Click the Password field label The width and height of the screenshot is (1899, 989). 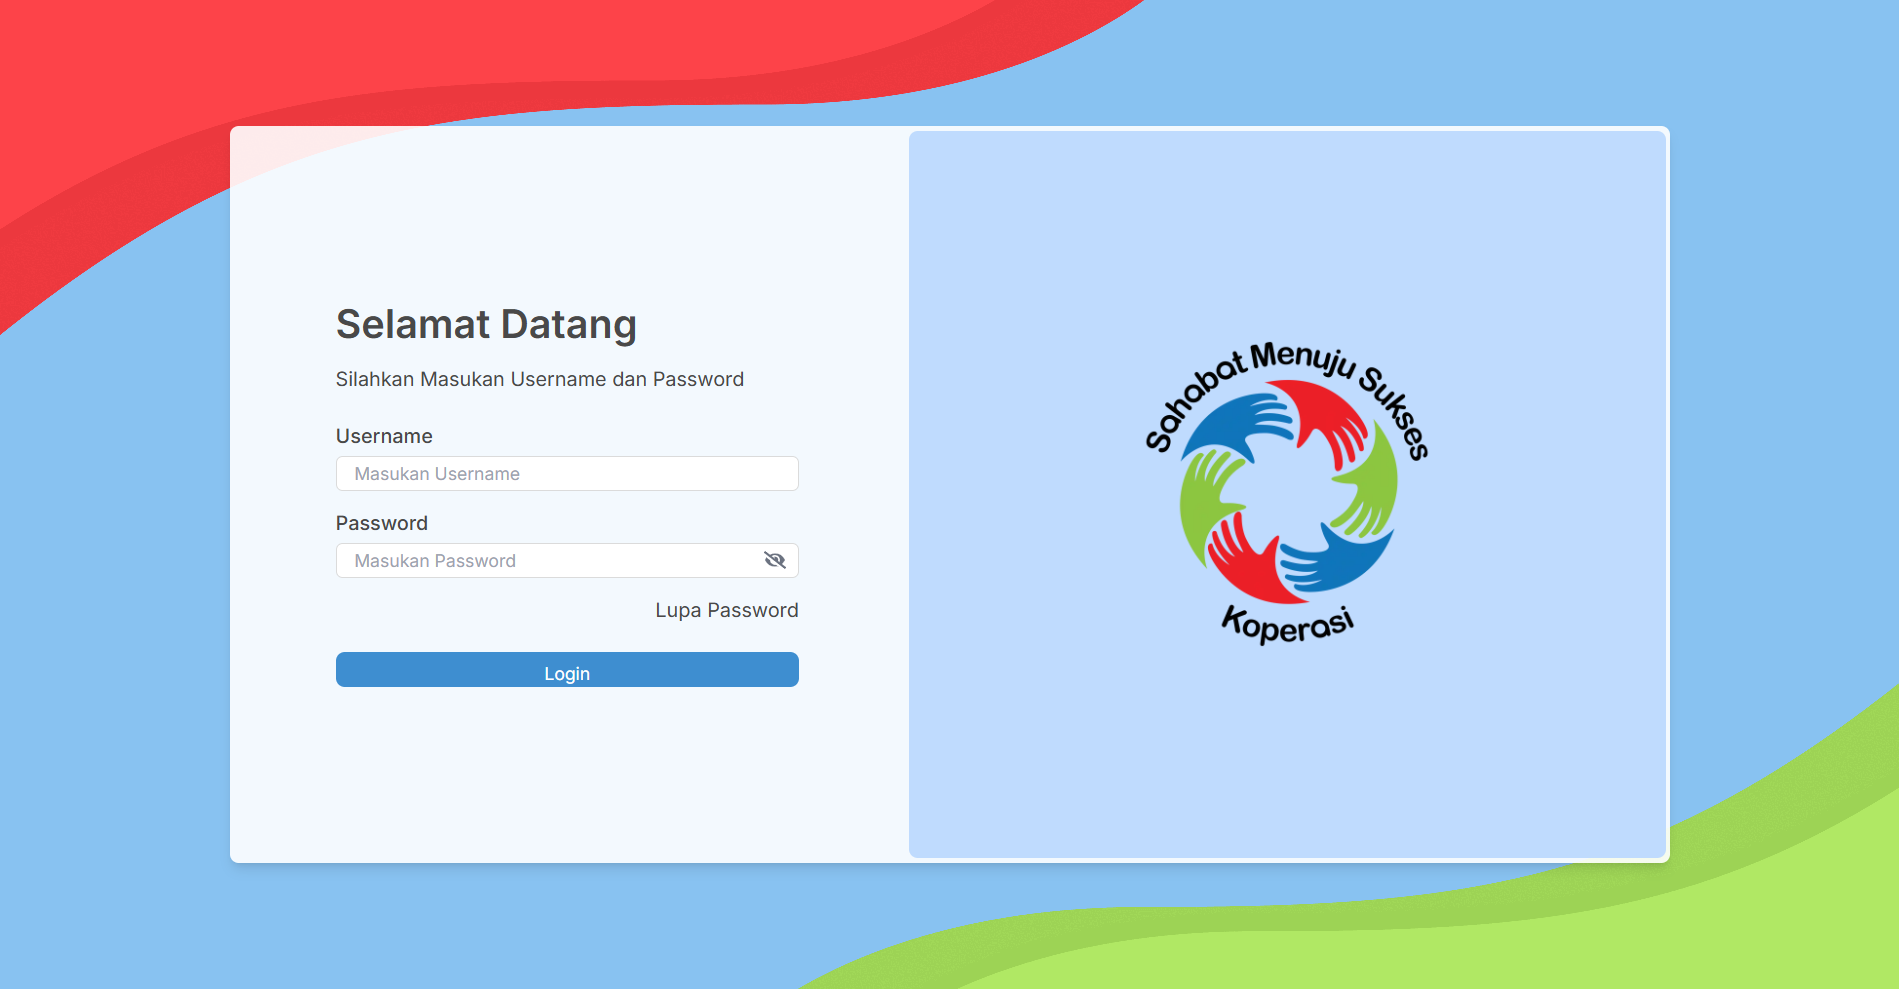click(x=381, y=523)
